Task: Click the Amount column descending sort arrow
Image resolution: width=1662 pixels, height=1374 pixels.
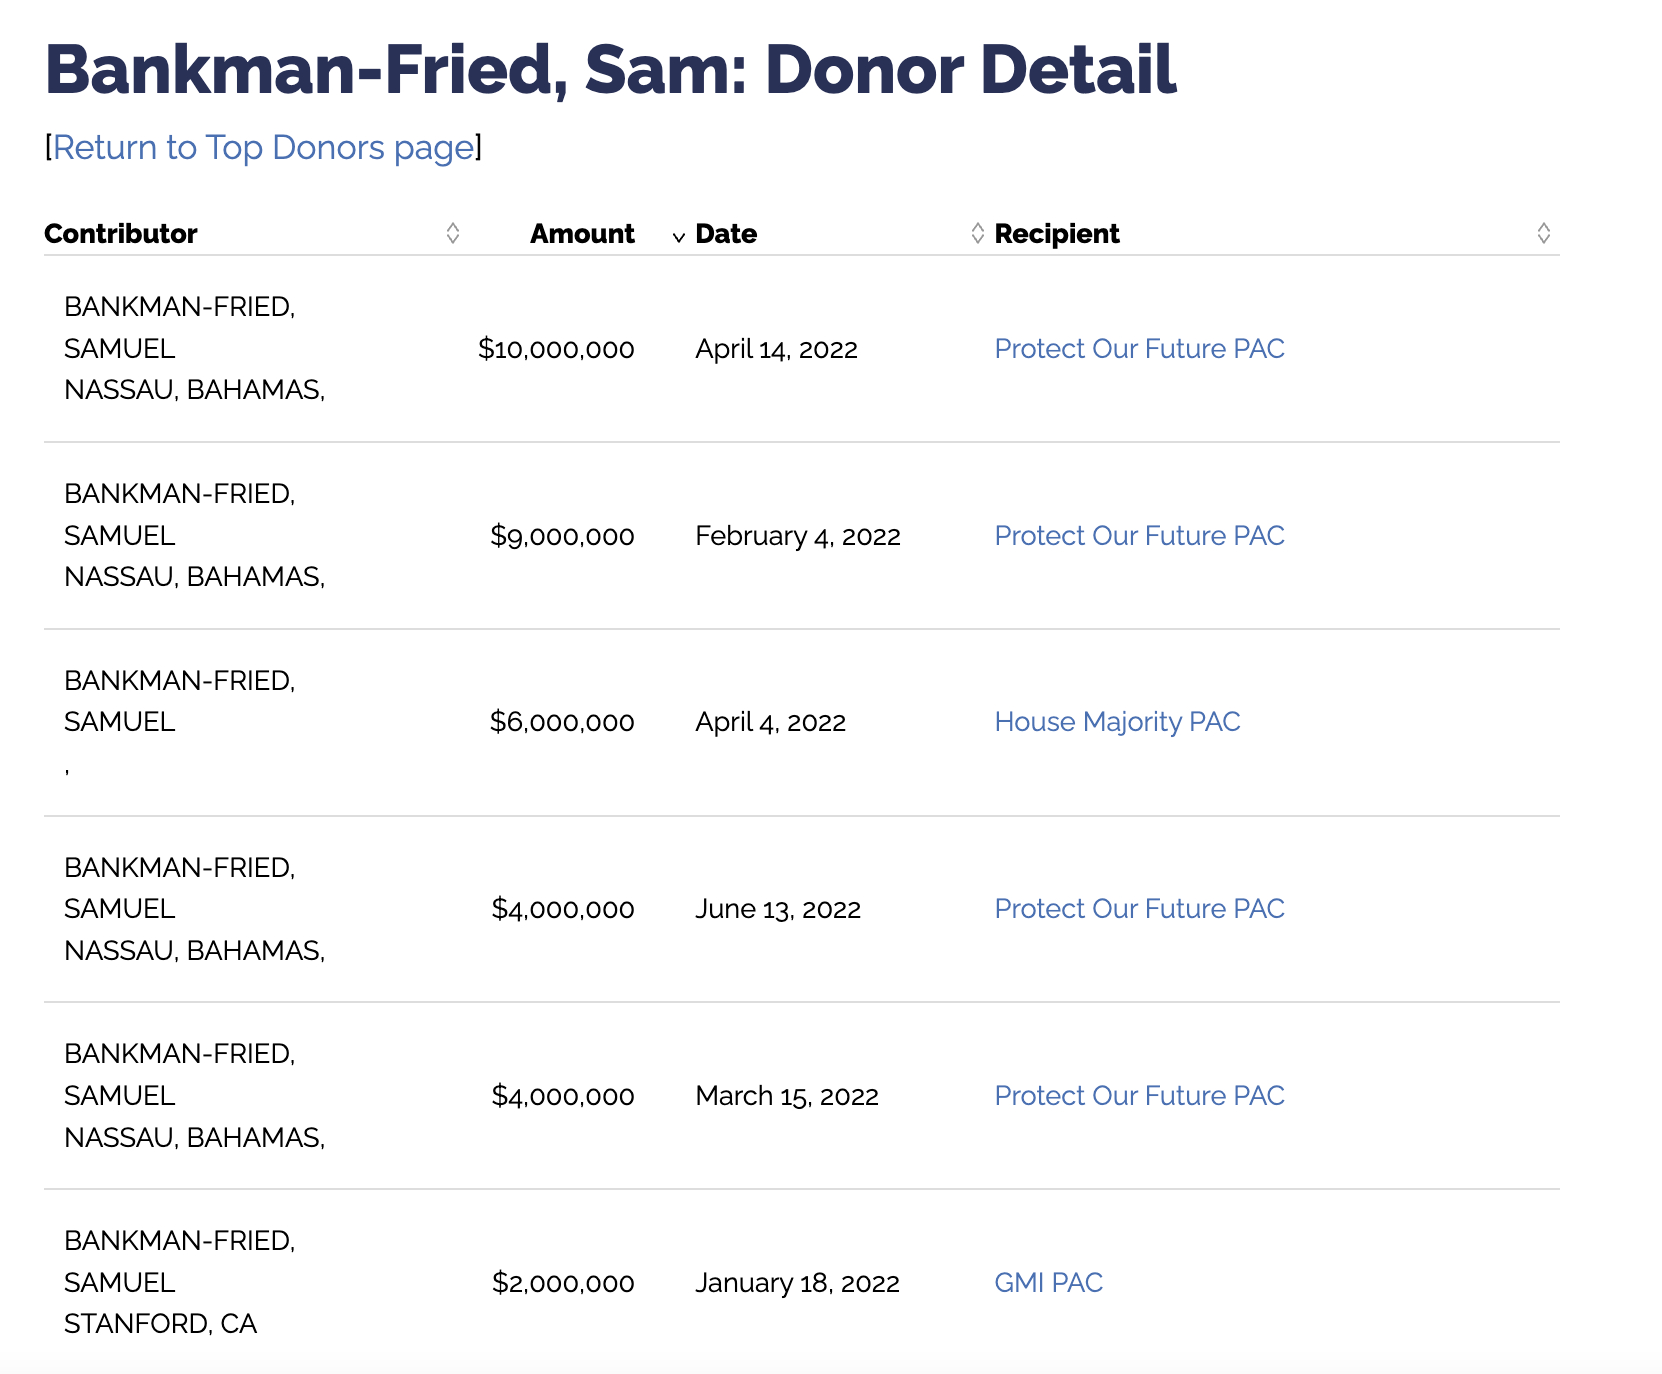Action: coord(679,237)
